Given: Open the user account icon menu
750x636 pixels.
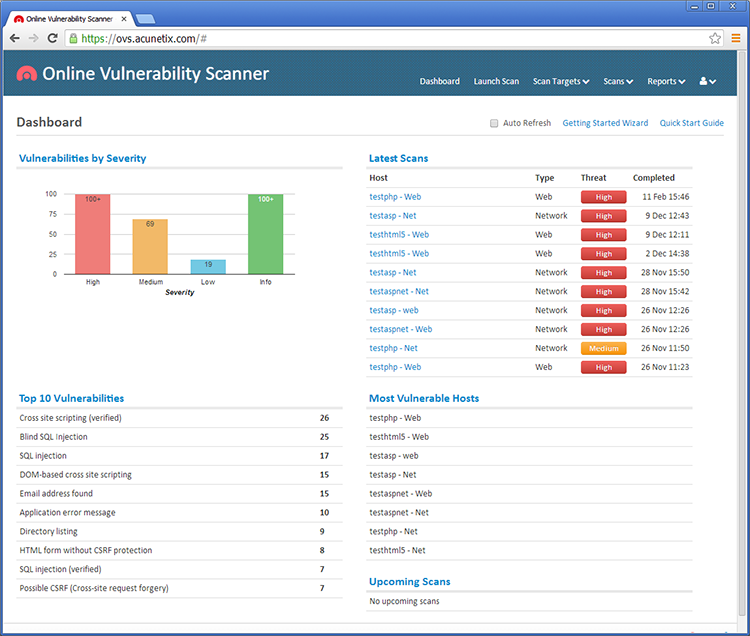Looking at the screenshot, I should point(707,81).
